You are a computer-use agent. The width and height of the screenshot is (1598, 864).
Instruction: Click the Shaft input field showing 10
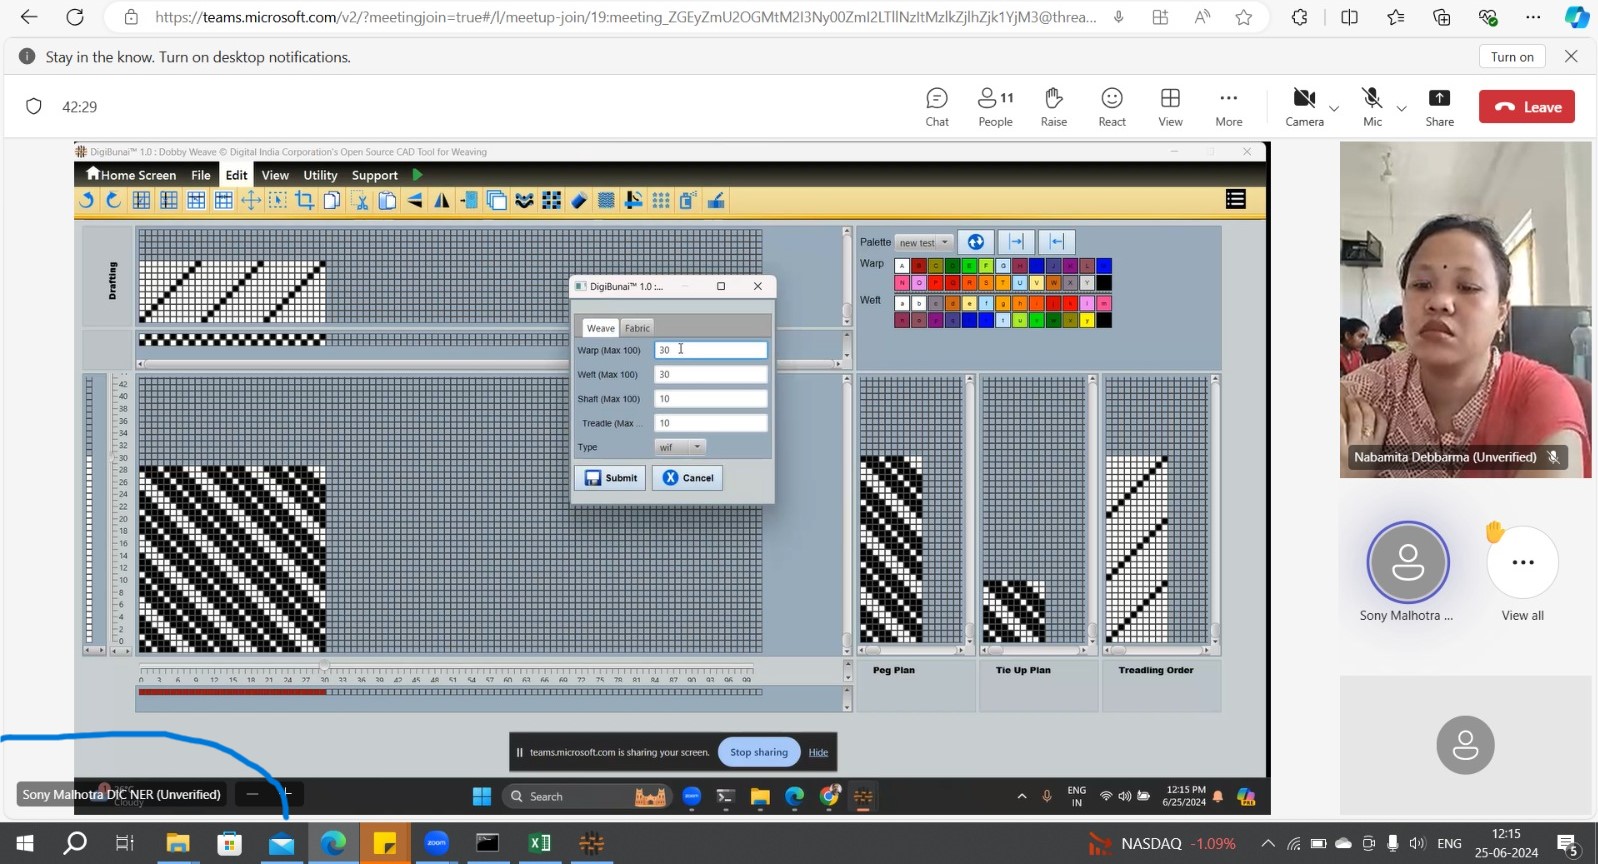[711, 398]
